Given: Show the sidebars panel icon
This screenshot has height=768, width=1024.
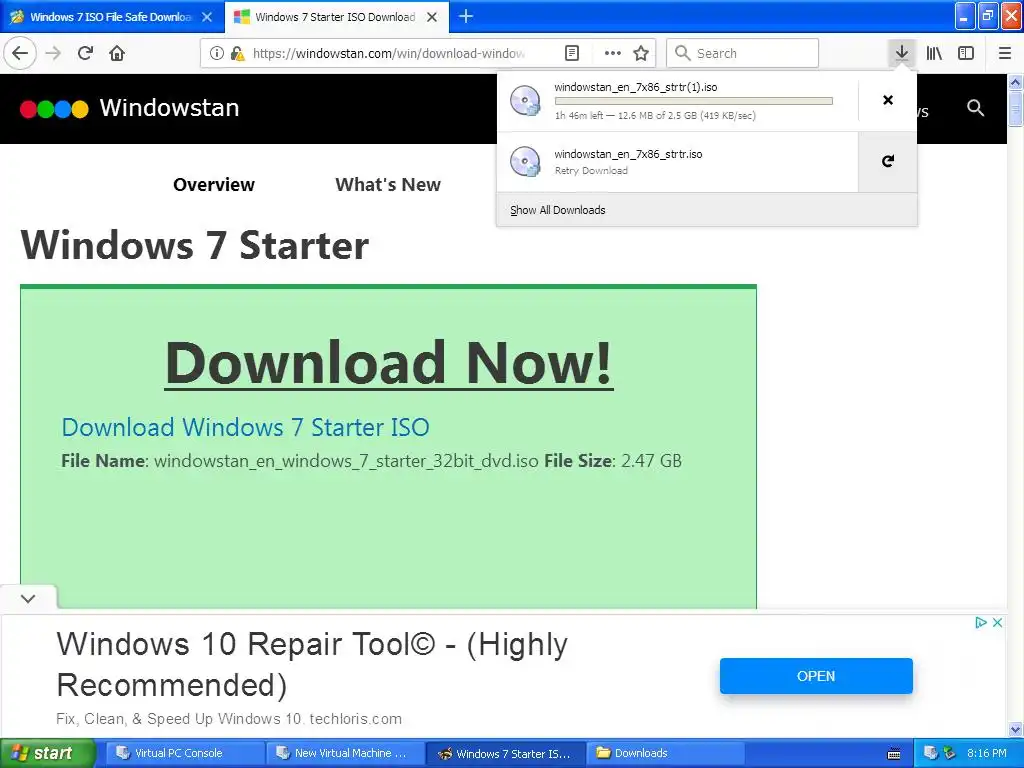Looking at the screenshot, I should pyautogui.click(x=966, y=53).
